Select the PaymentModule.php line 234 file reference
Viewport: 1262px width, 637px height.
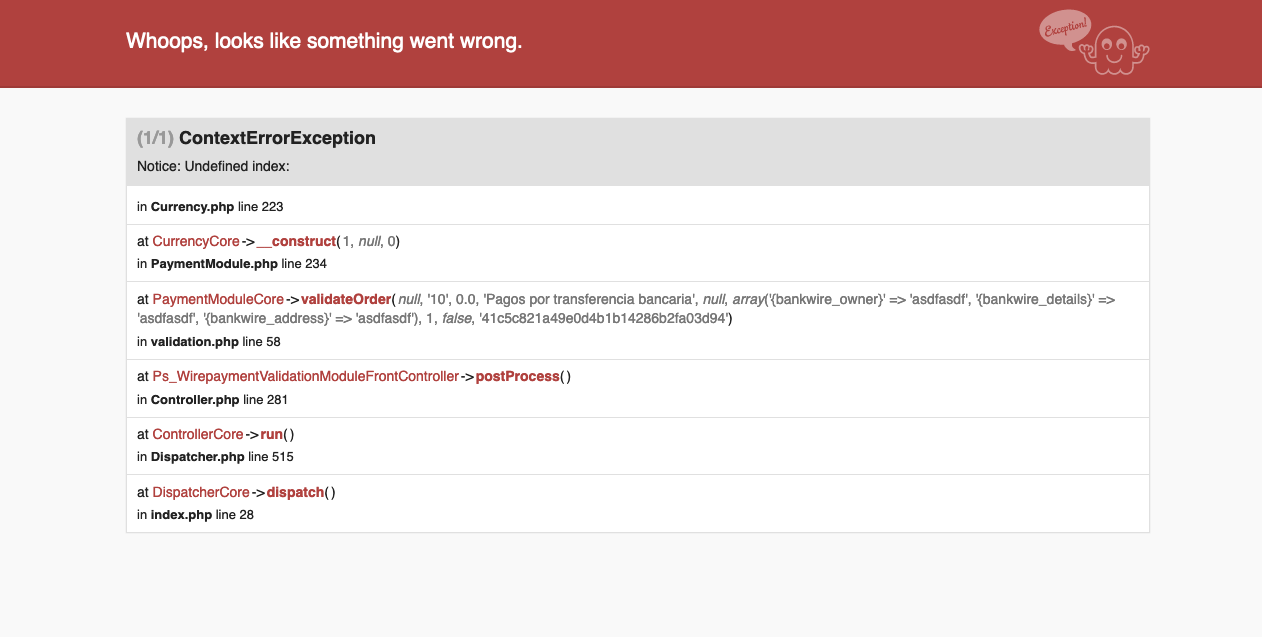239,264
